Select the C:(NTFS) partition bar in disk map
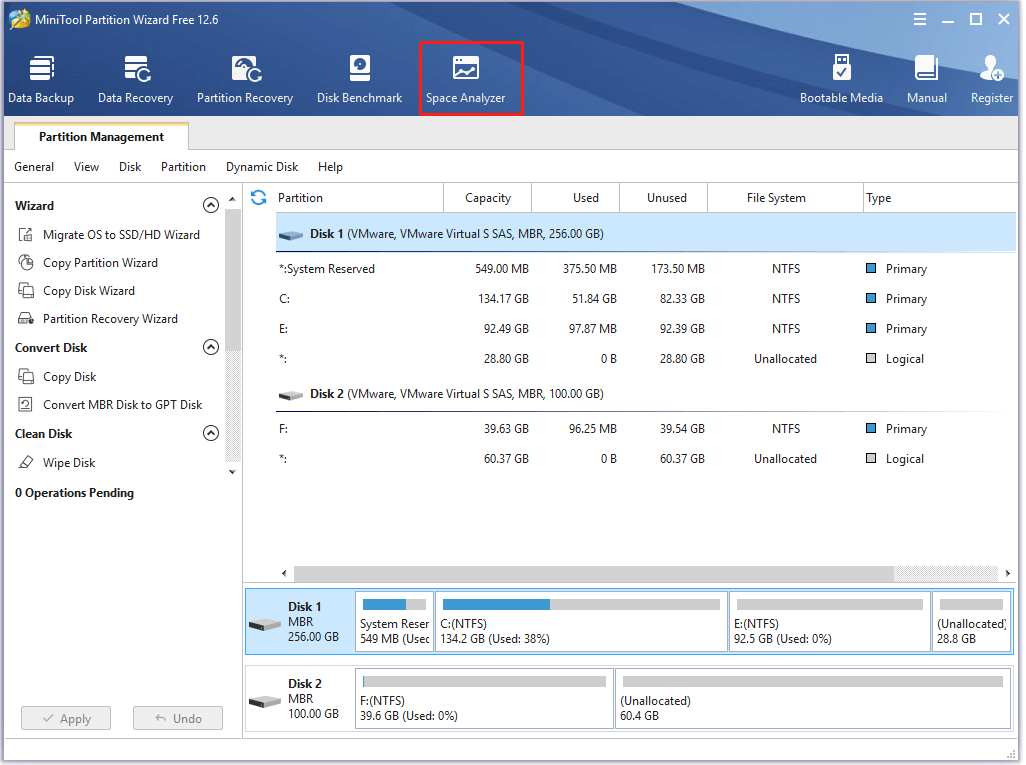1026x765 pixels. [x=581, y=621]
